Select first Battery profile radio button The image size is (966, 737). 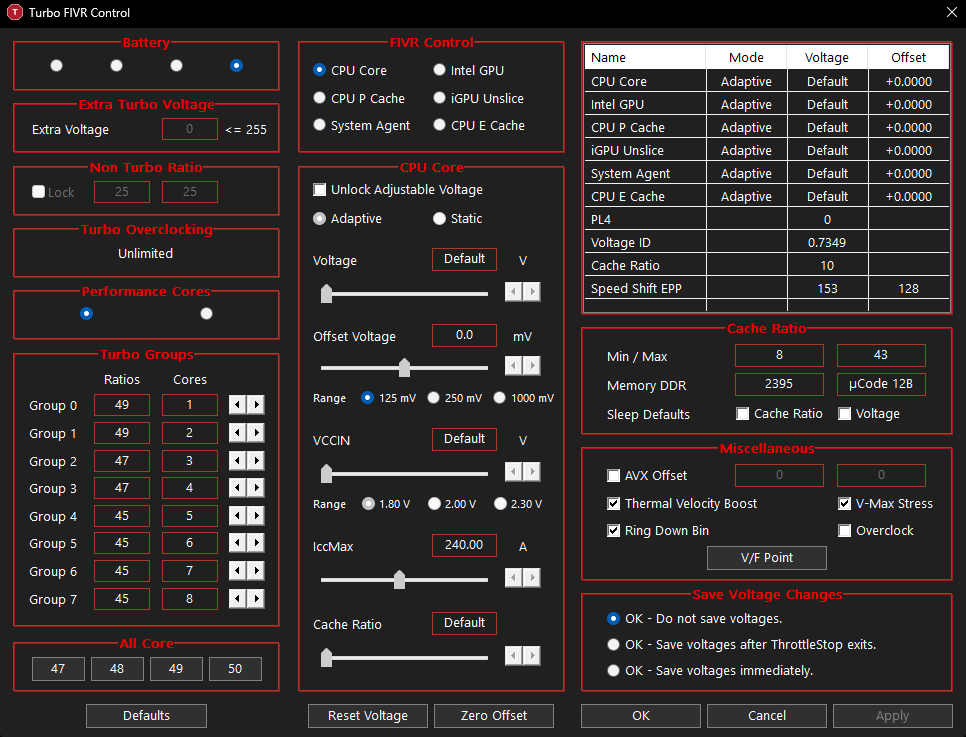[57, 65]
